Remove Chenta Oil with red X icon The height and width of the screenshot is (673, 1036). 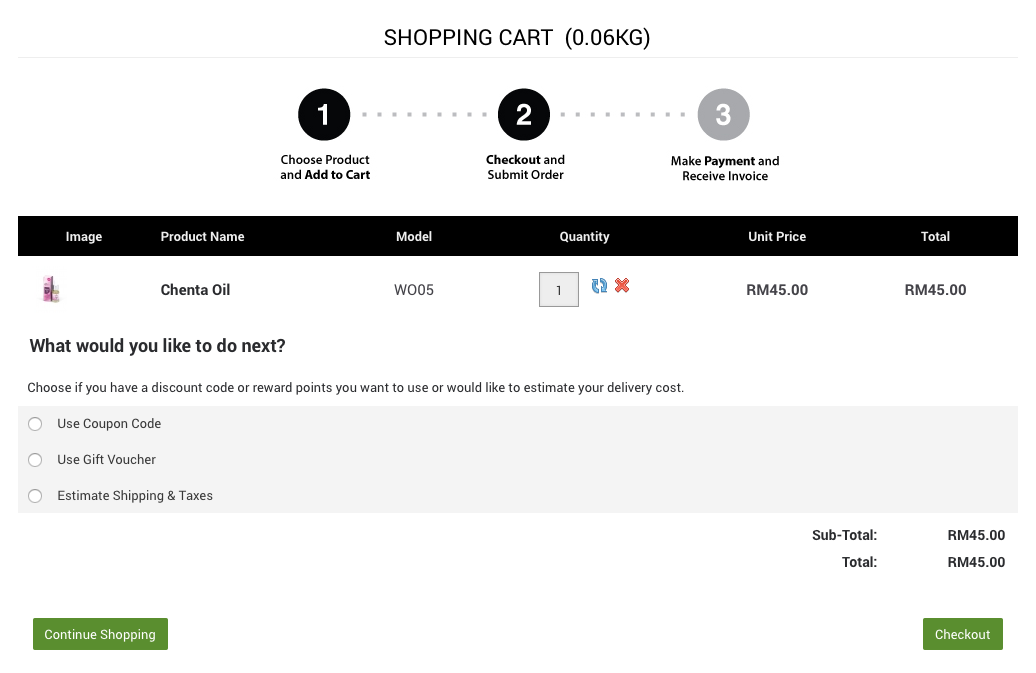(622, 286)
